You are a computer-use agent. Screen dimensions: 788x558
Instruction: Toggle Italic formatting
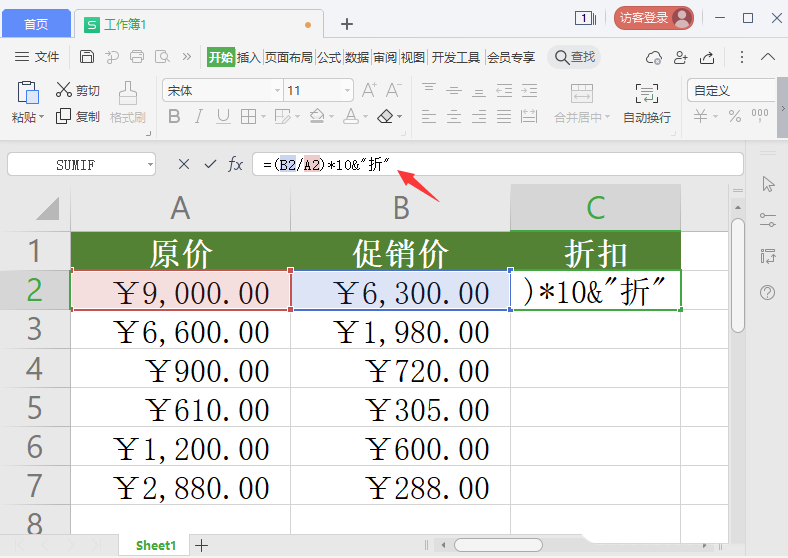coord(199,117)
